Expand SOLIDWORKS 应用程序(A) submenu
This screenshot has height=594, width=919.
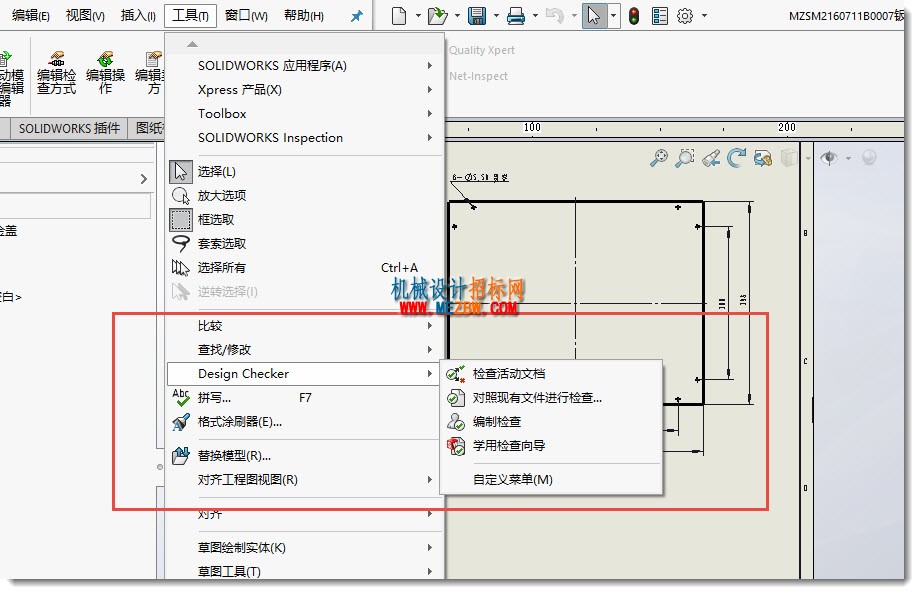point(304,65)
